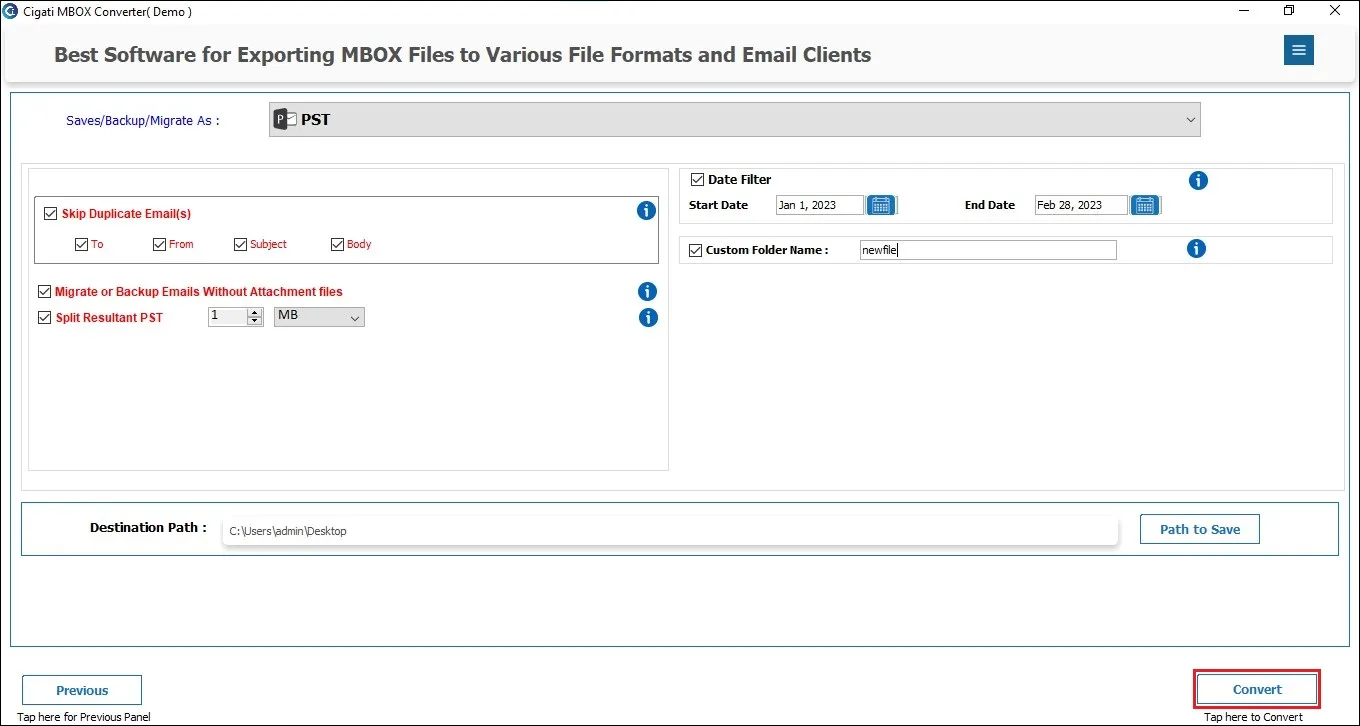The width and height of the screenshot is (1360, 726).
Task: Uncheck the Body duplicate criterion
Action: coord(337,244)
